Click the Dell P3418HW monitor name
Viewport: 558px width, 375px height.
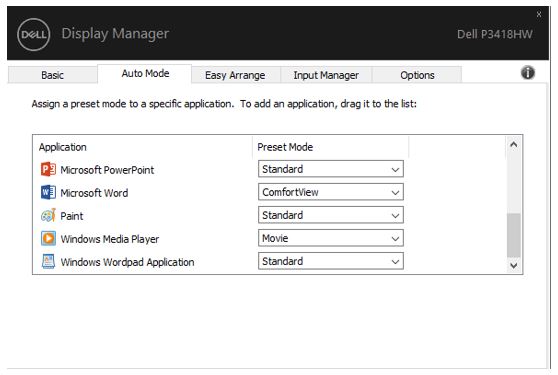495,34
